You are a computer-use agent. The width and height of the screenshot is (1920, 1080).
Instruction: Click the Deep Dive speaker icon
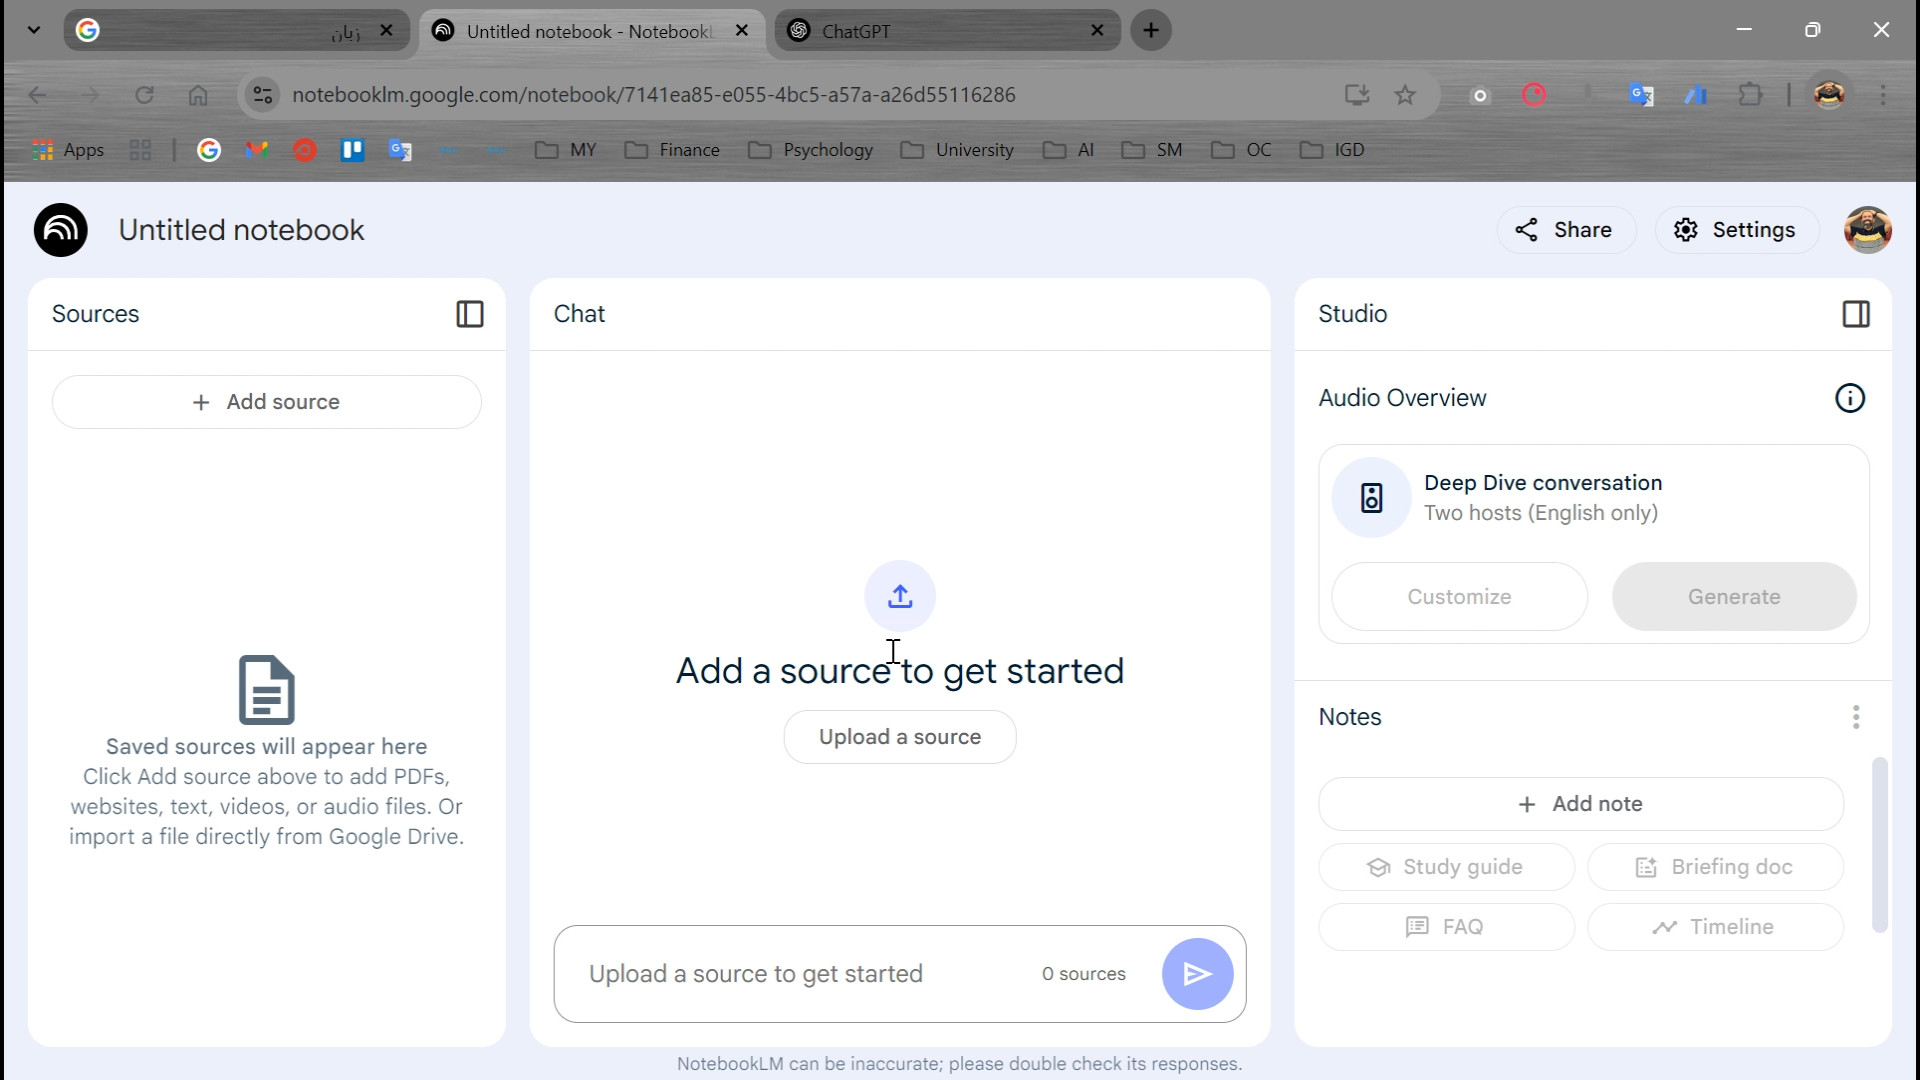coord(1372,498)
